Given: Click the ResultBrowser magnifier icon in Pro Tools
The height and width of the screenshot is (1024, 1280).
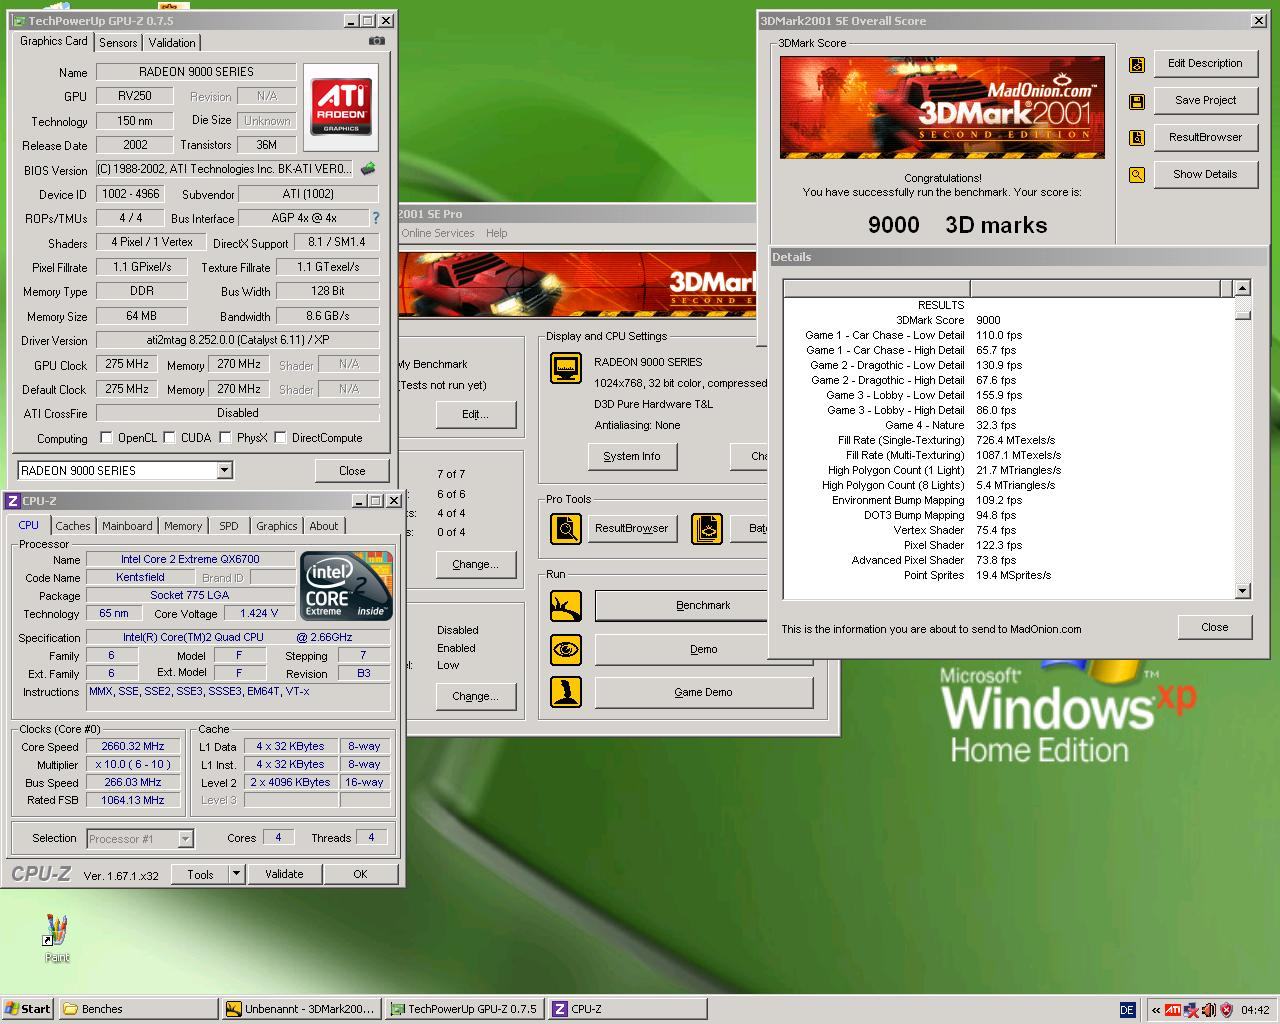Looking at the screenshot, I should [x=566, y=528].
